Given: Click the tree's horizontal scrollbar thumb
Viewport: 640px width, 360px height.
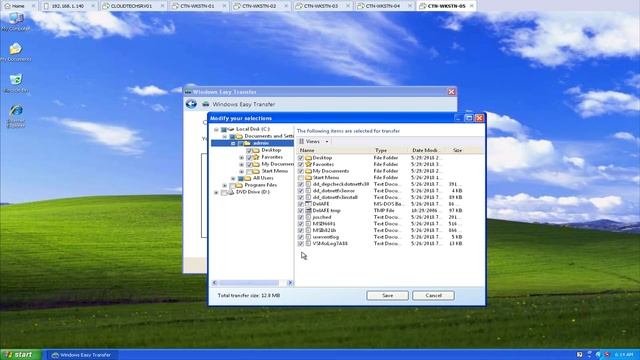Looking at the screenshot, I should tap(249, 283).
